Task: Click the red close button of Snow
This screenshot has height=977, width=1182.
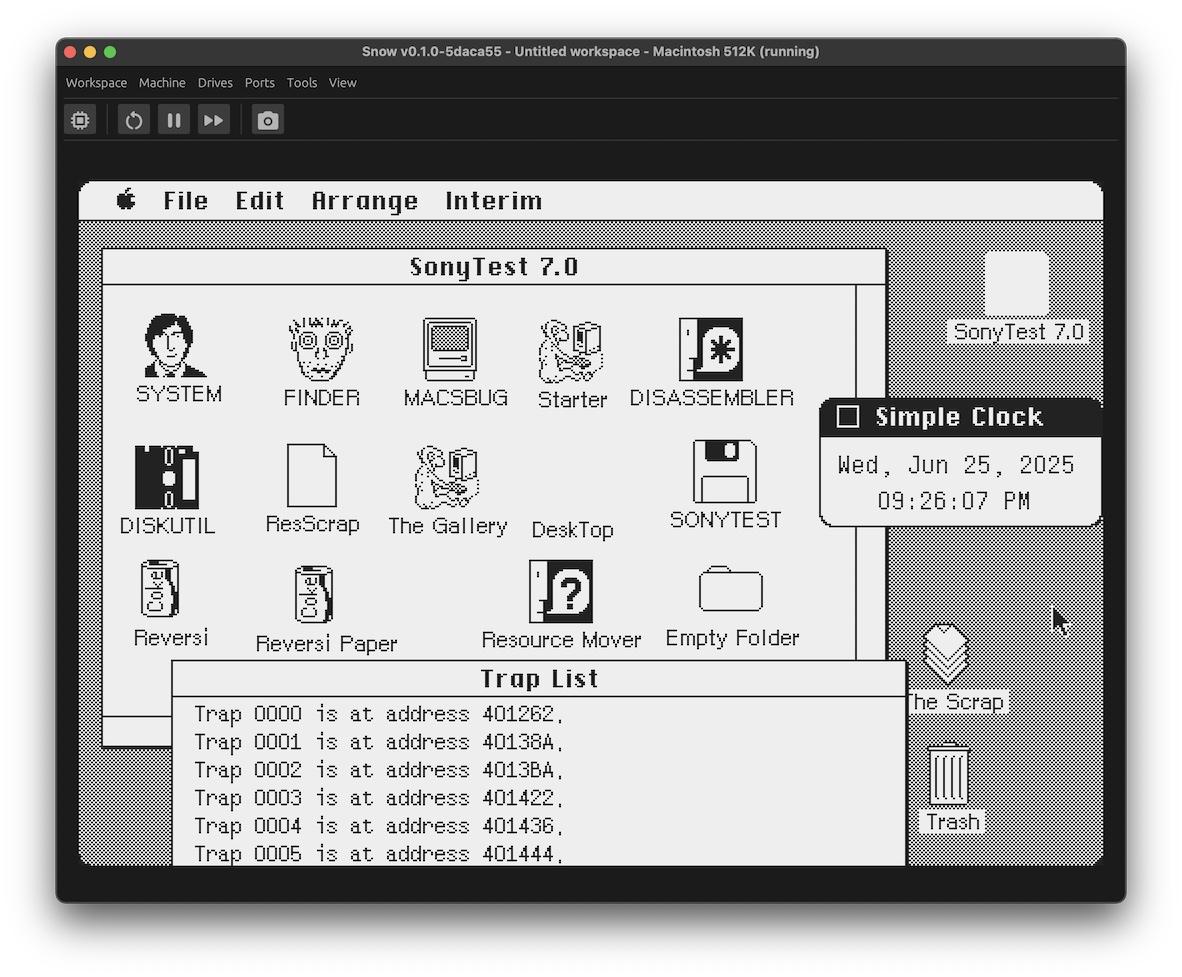Action: coord(70,51)
